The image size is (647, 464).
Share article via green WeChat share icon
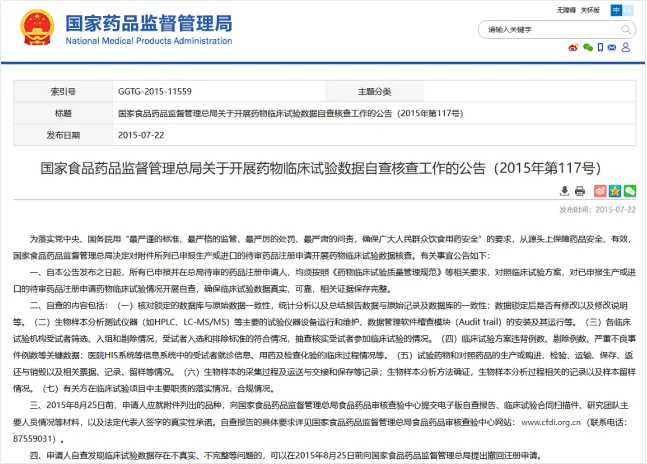[x=630, y=190]
